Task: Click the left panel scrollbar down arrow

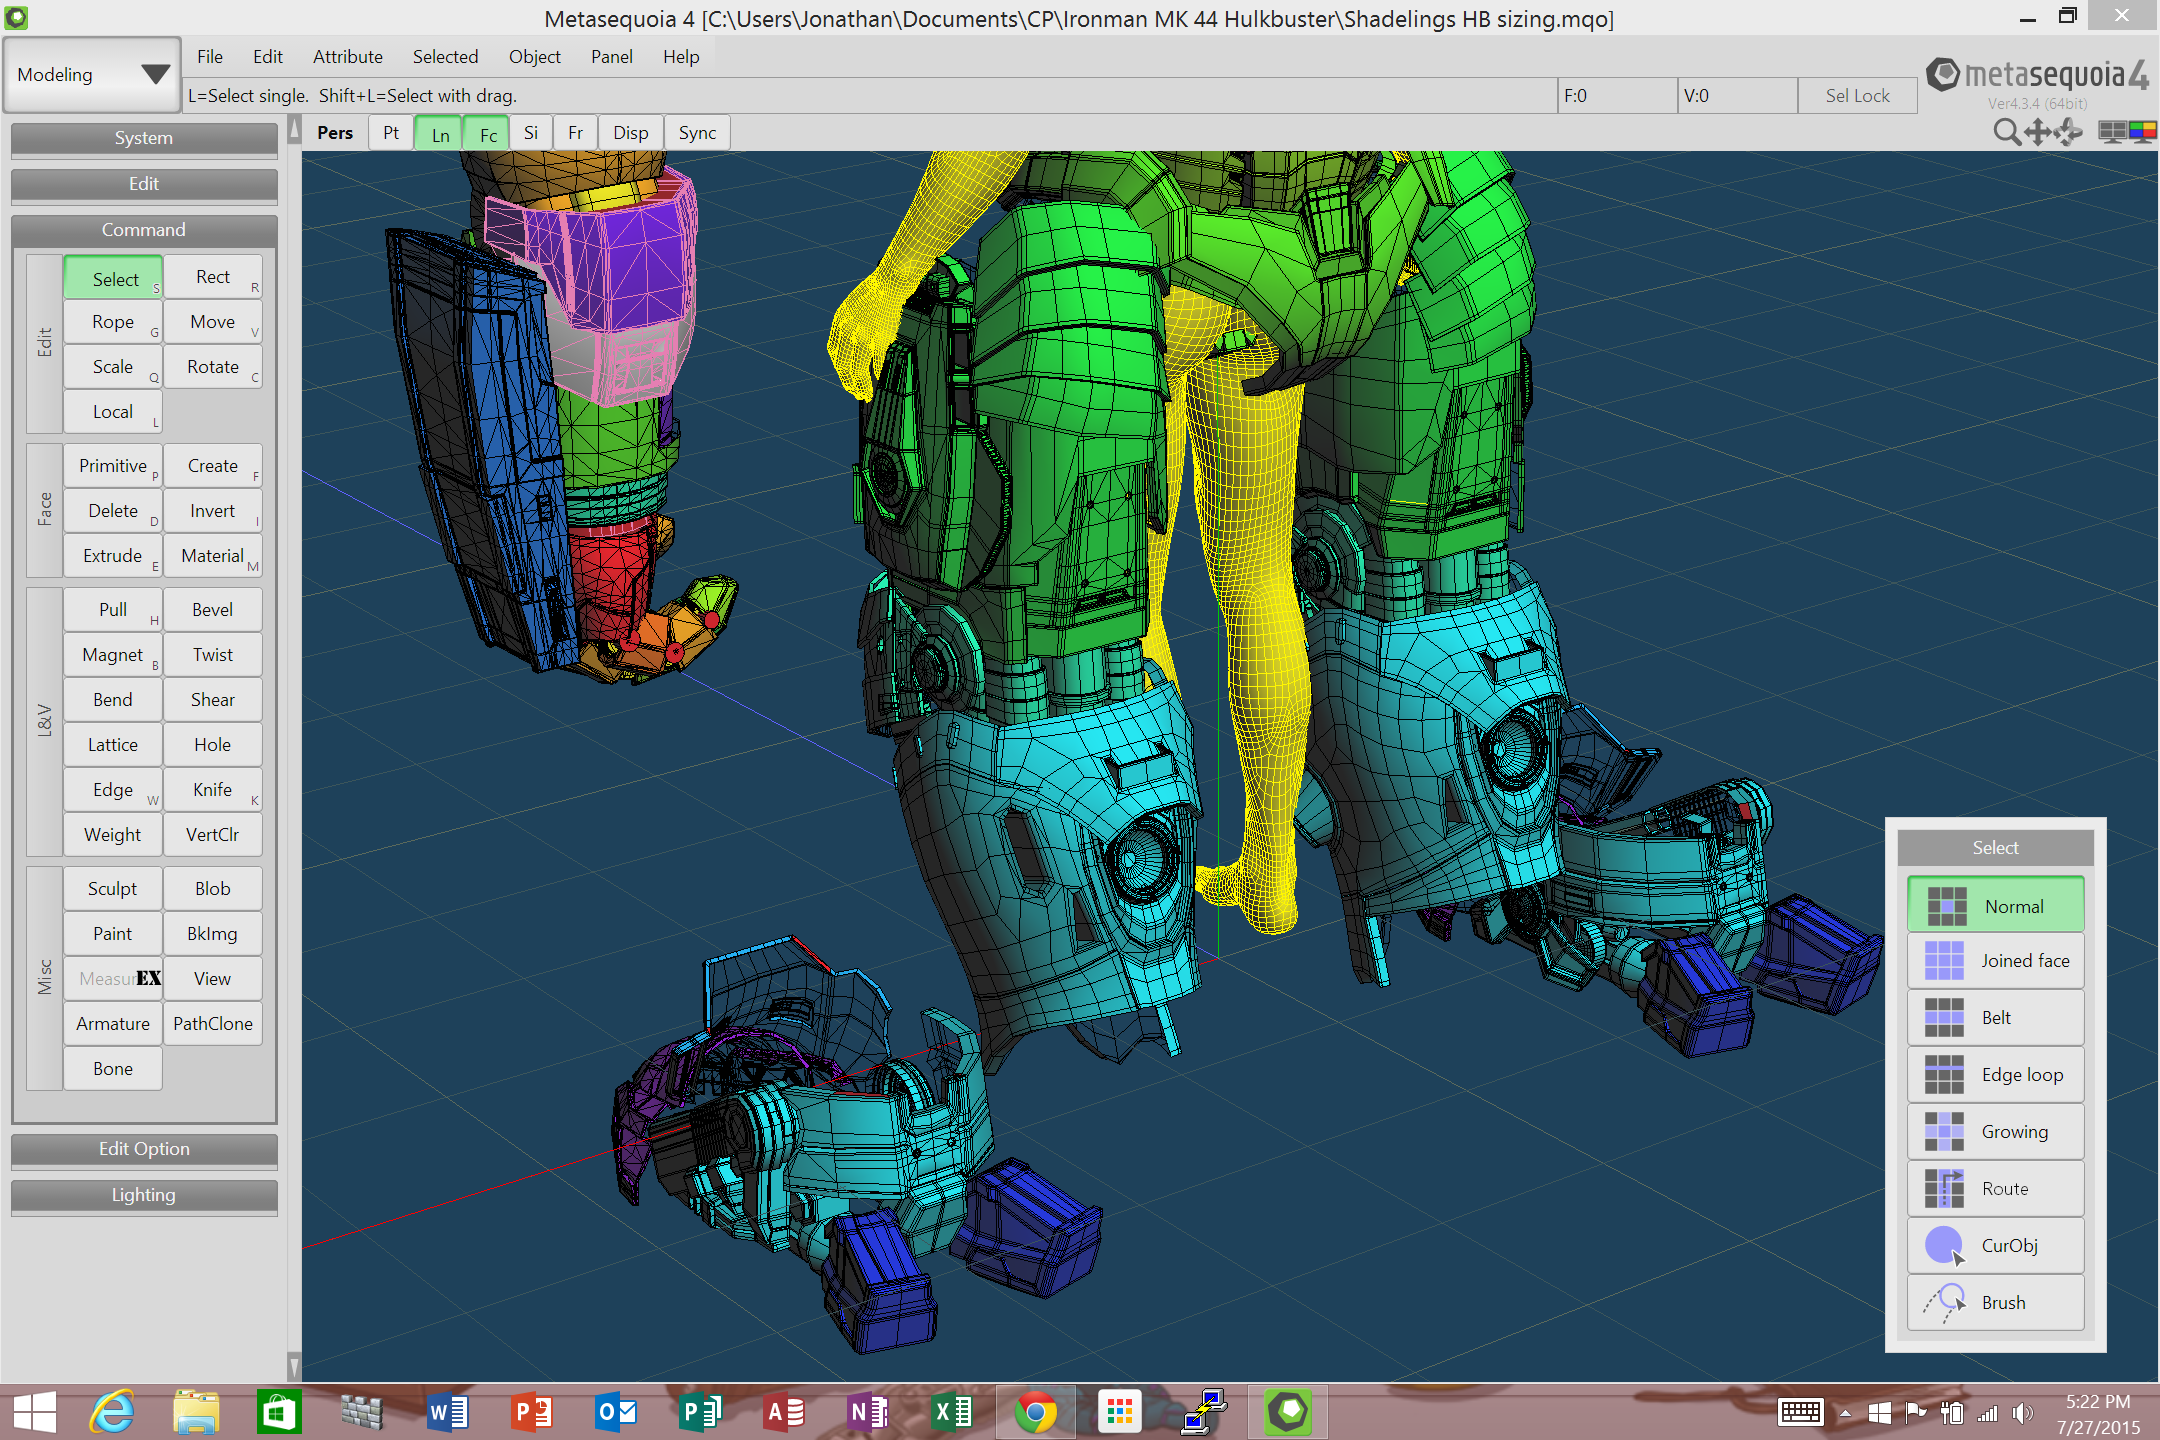Action: [x=294, y=1366]
